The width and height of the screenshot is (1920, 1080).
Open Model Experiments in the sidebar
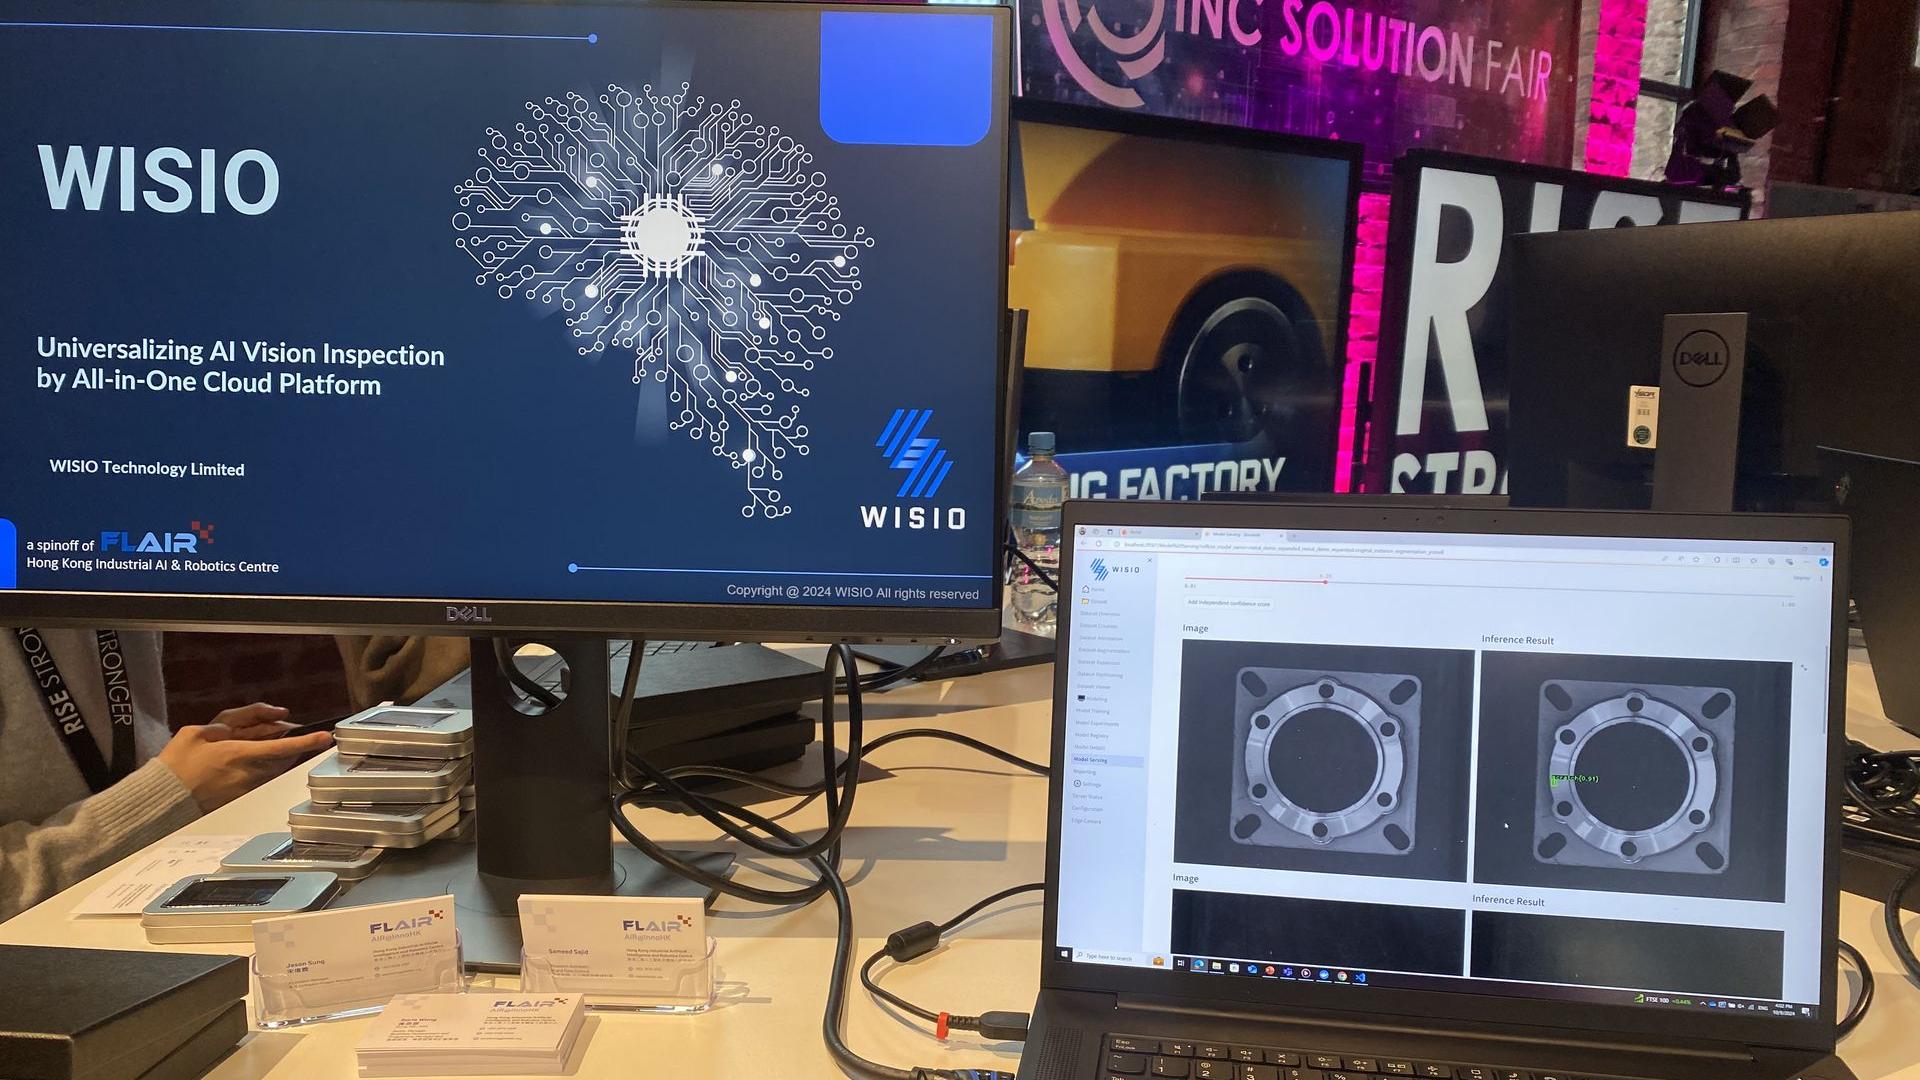pos(1097,723)
